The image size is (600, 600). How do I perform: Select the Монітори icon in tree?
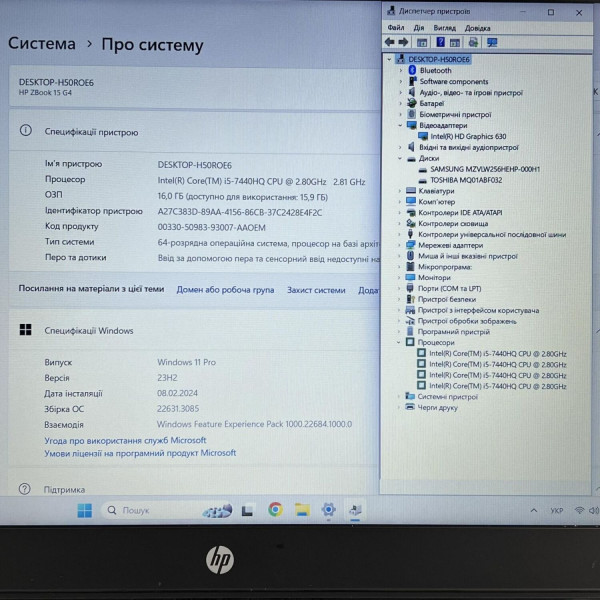pos(410,277)
